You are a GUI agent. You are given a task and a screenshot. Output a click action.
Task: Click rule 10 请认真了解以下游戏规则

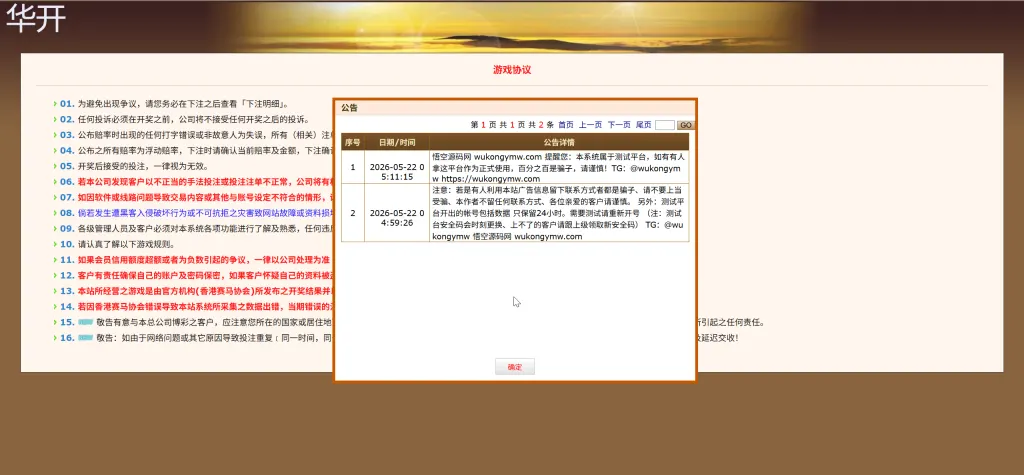click(128, 244)
